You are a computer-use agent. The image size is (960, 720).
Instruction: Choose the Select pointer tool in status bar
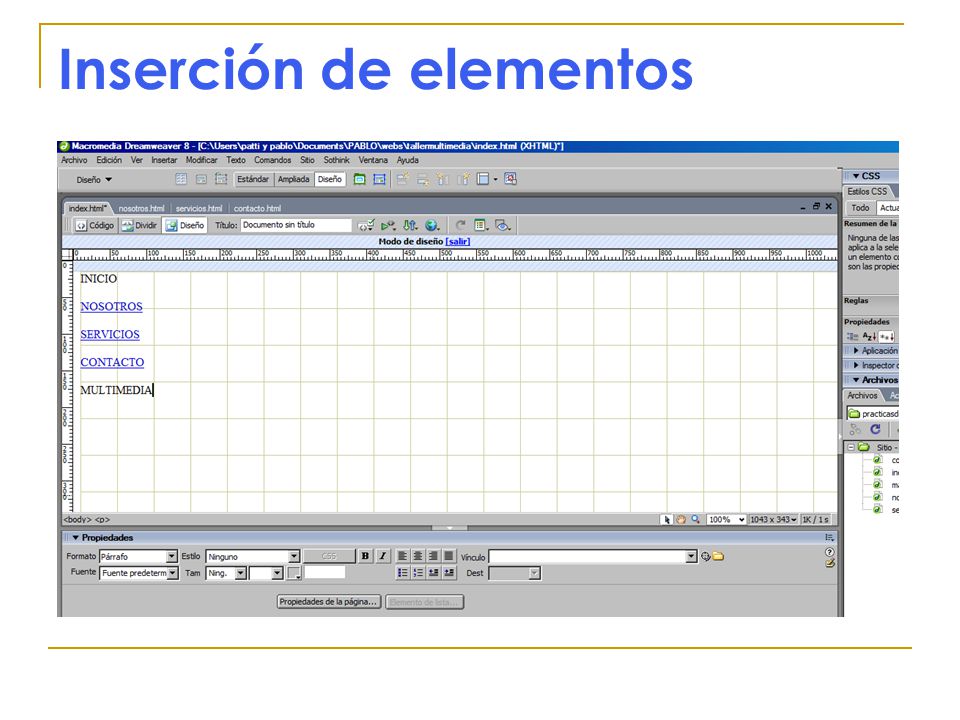(x=667, y=519)
